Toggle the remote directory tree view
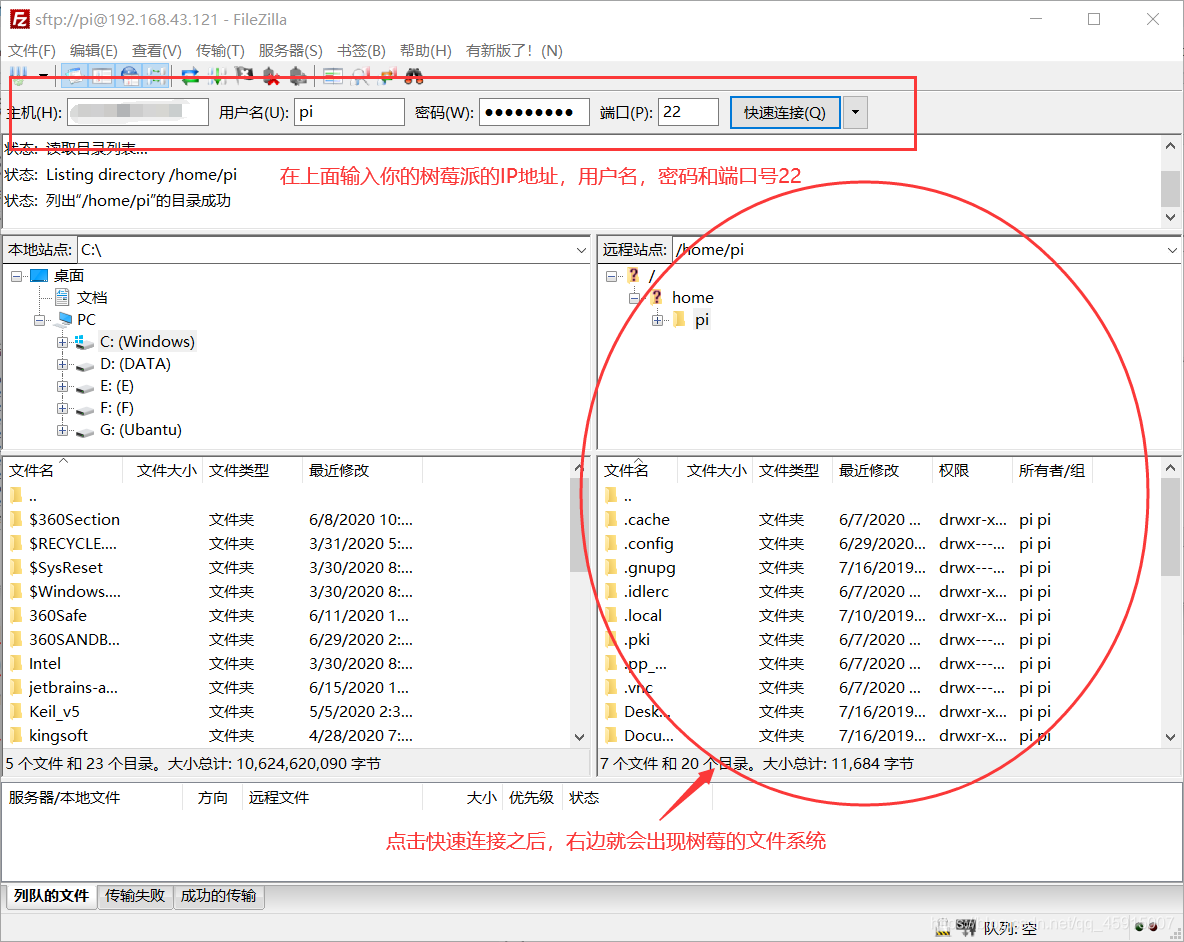The height and width of the screenshot is (942, 1184). click(x=130, y=75)
